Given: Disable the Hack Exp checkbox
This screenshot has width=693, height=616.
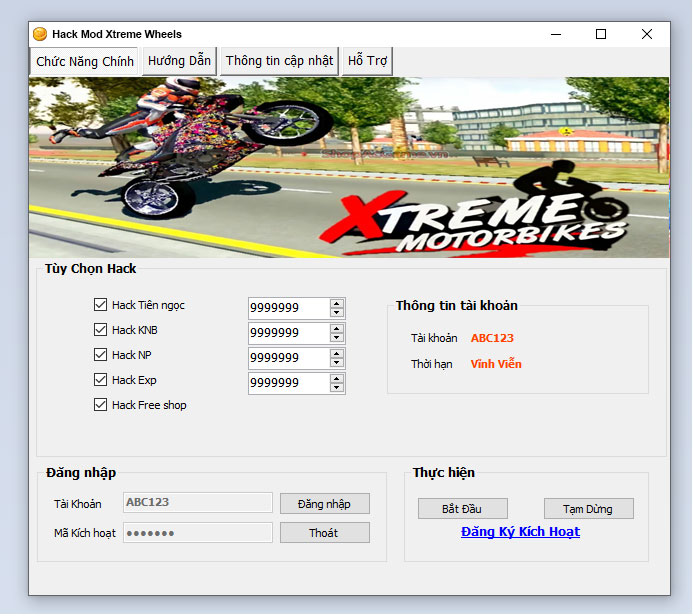Looking at the screenshot, I should coord(100,380).
